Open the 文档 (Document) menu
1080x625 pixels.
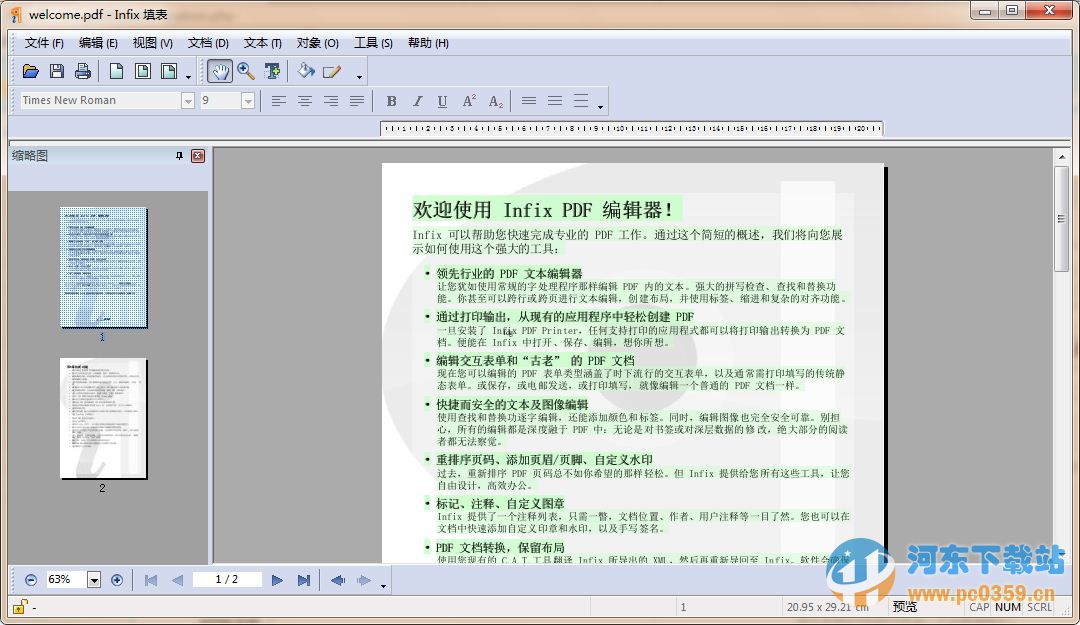pos(207,43)
